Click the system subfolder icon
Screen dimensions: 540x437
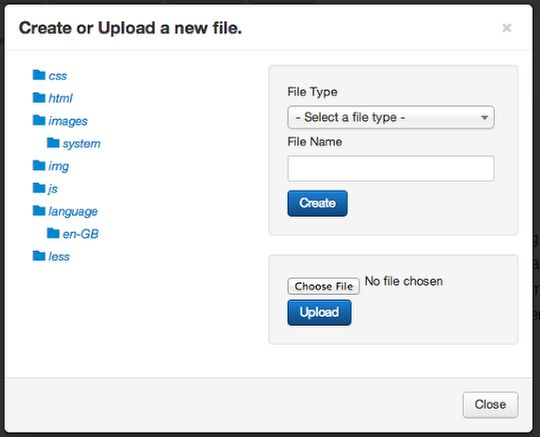[x=53, y=143]
